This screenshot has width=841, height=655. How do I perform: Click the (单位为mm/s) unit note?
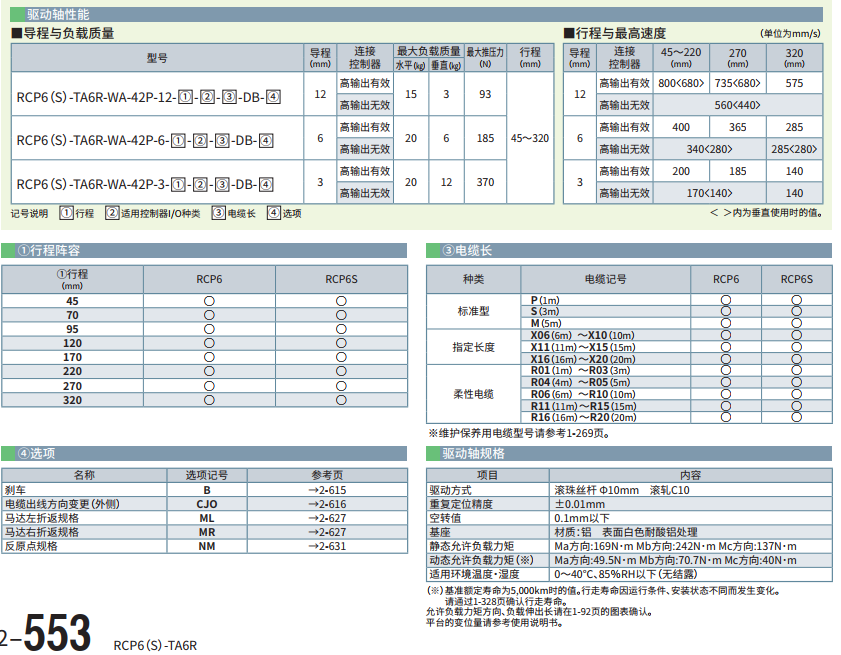point(790,33)
